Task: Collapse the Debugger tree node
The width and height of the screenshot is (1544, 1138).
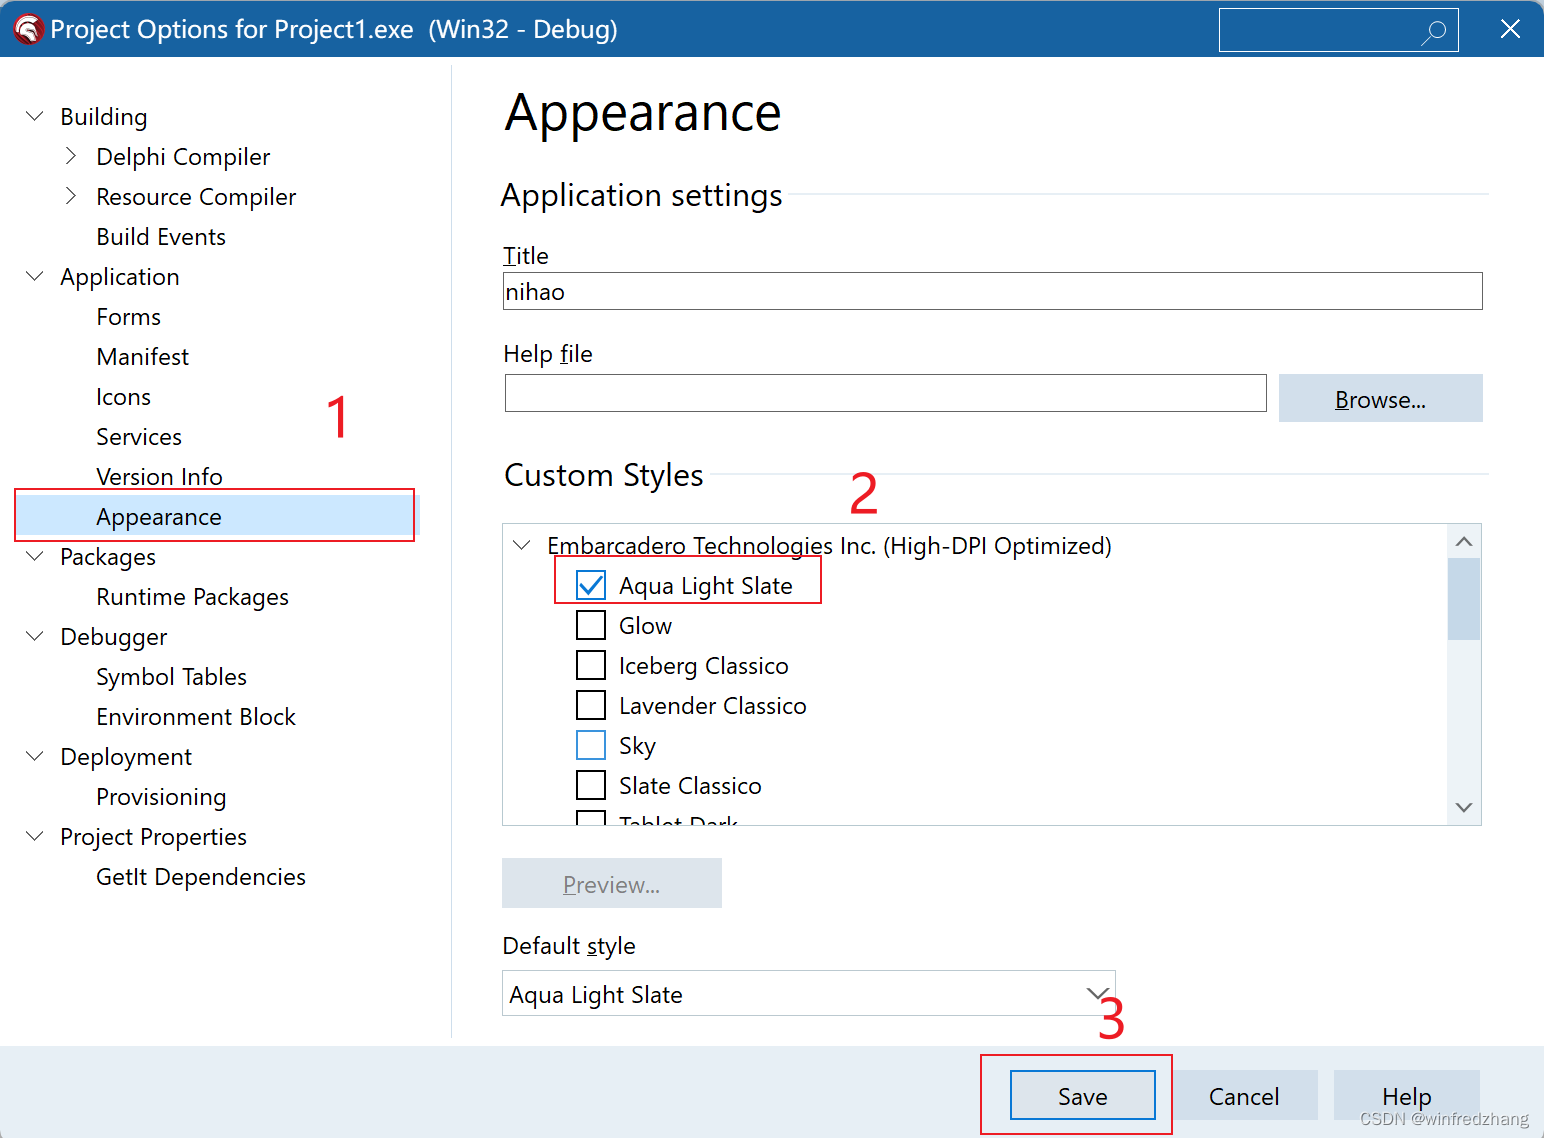Action: (x=35, y=636)
